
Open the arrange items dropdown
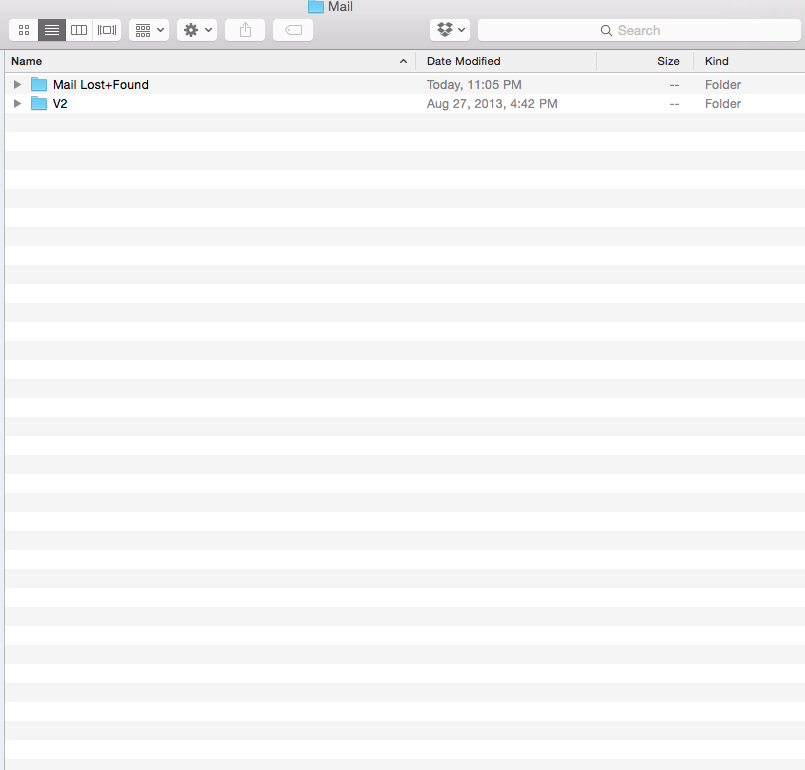[149, 30]
